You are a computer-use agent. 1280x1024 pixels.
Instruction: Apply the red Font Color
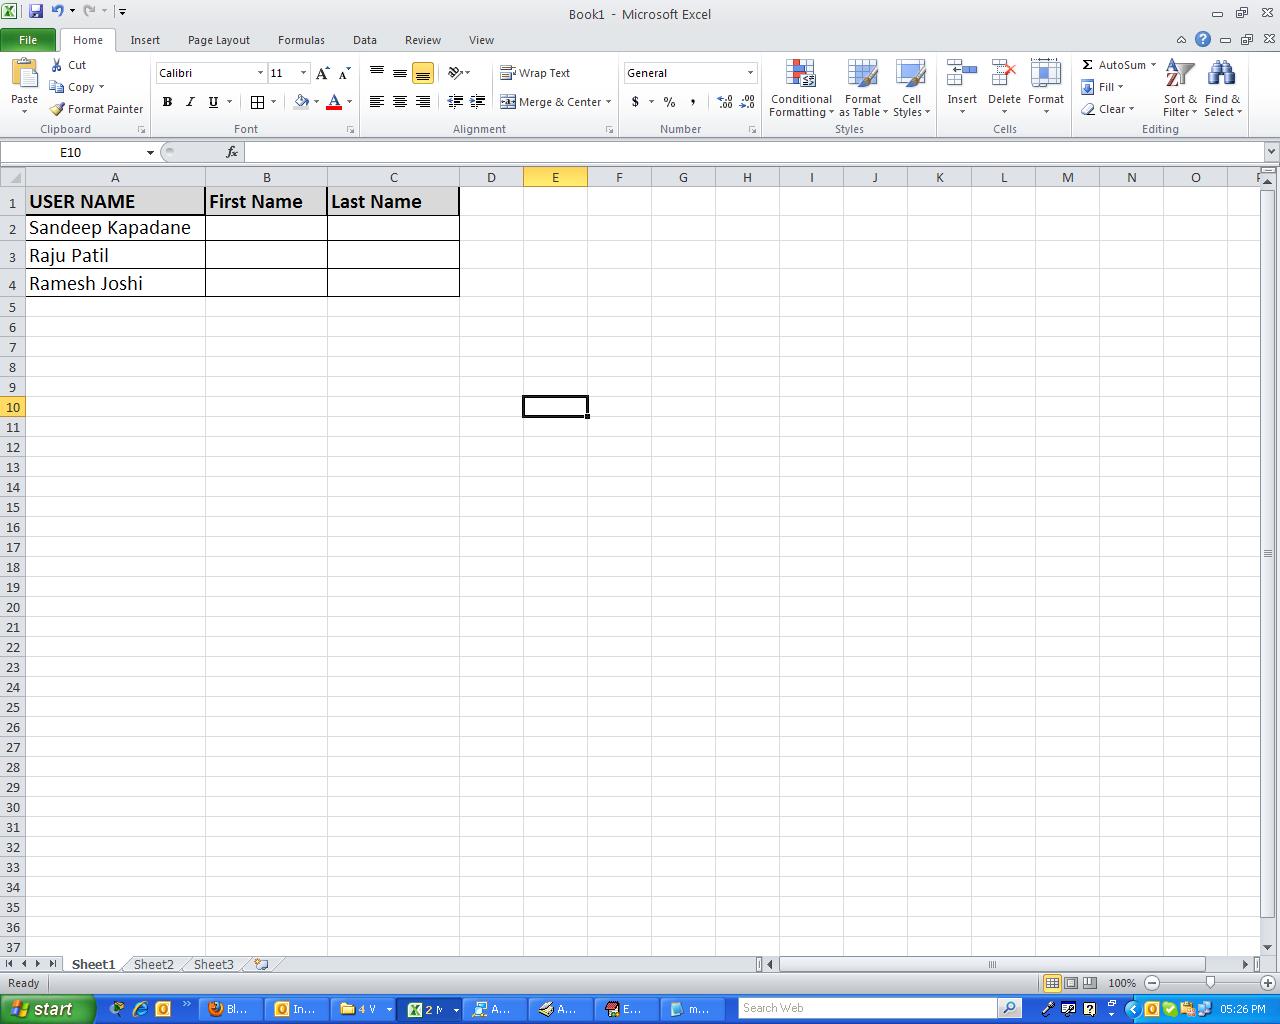point(334,102)
